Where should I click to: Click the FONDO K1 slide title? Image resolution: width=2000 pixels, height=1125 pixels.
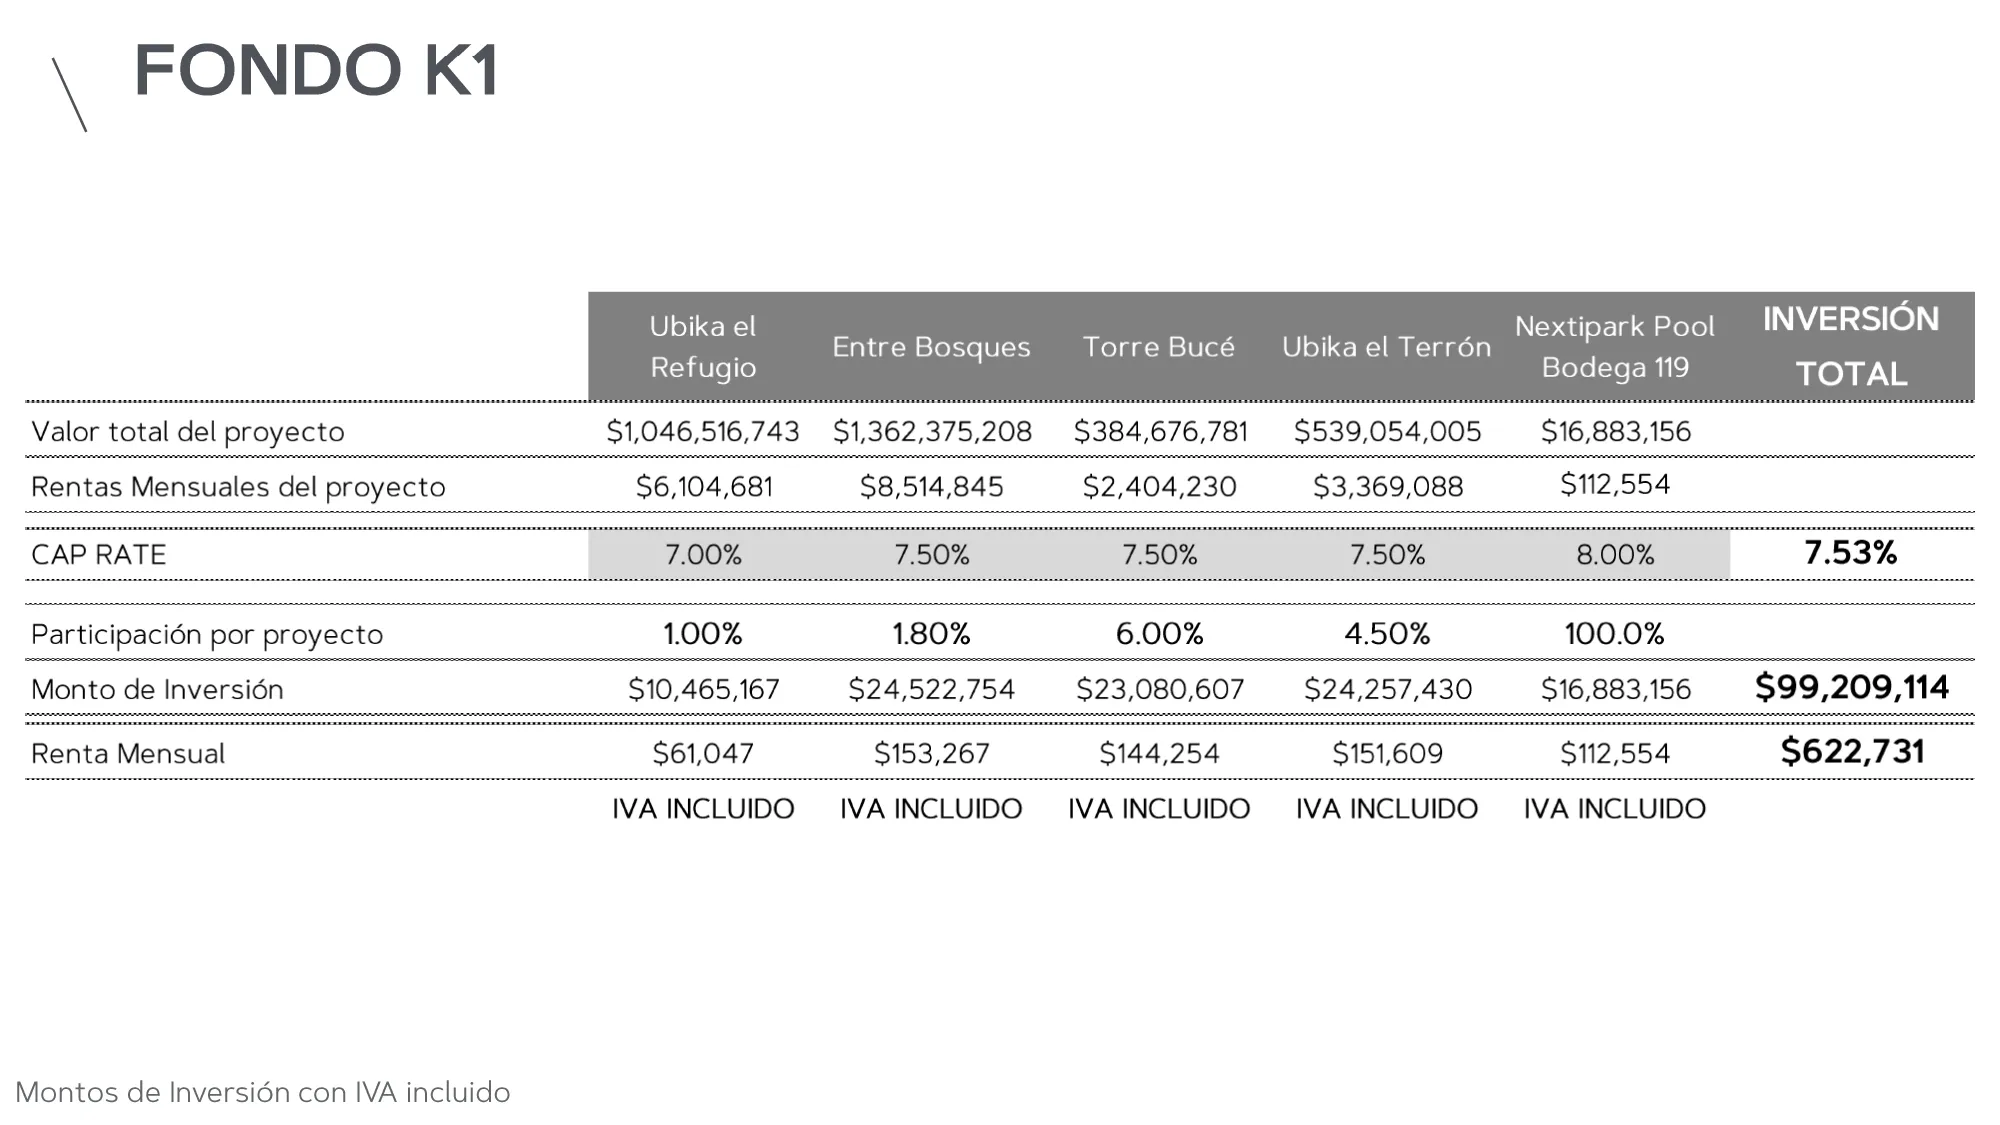tap(316, 70)
